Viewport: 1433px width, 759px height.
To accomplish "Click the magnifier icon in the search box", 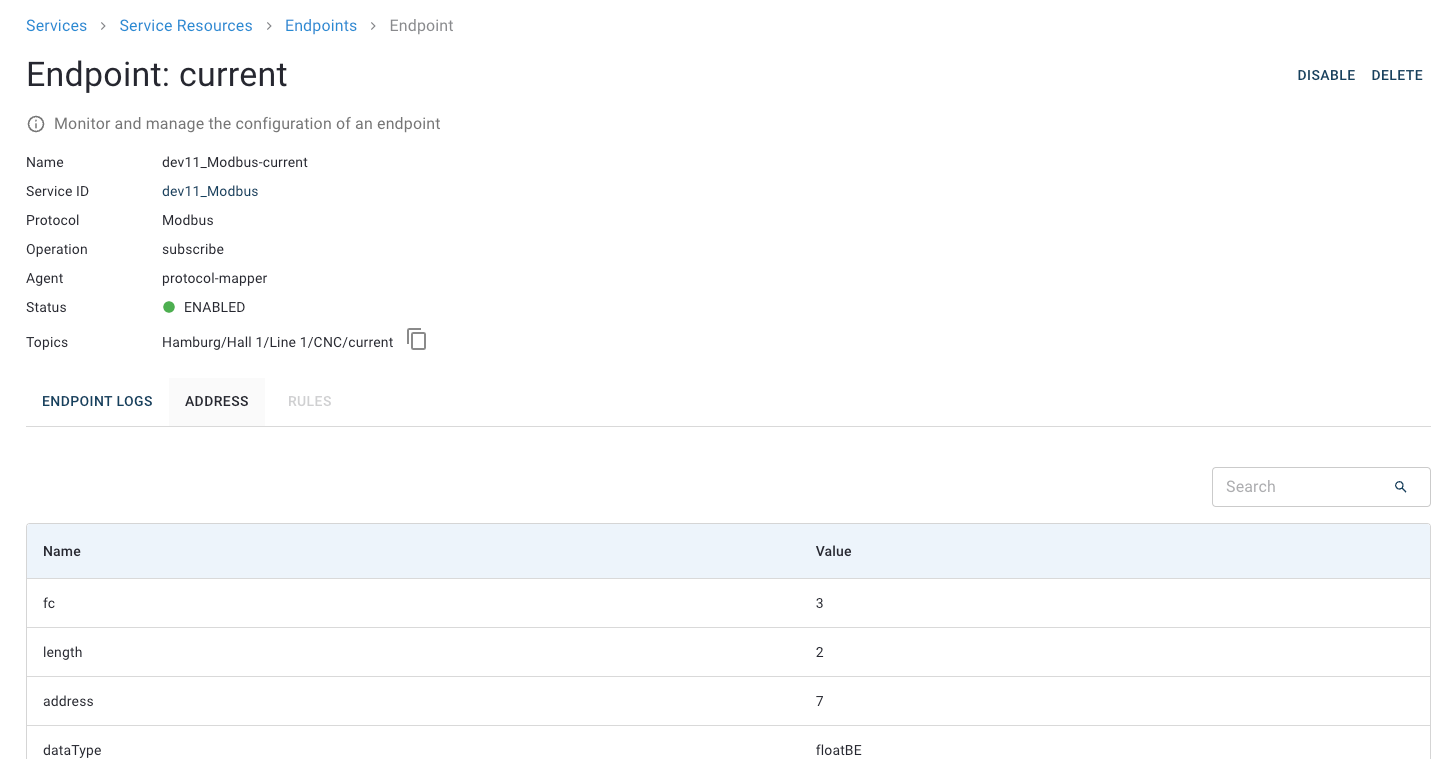I will pyautogui.click(x=1400, y=487).
